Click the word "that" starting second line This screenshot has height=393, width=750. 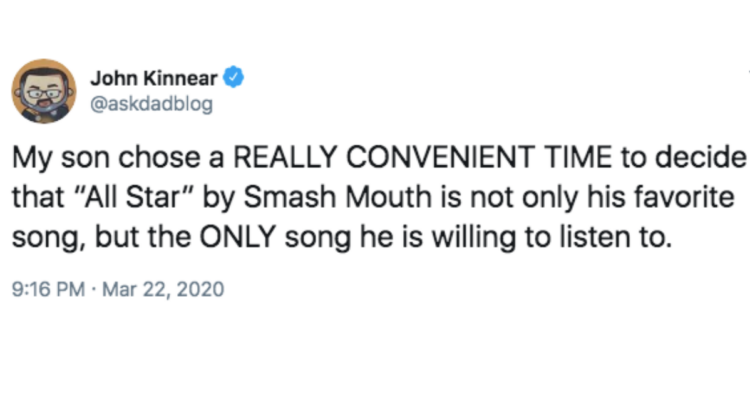(38, 196)
